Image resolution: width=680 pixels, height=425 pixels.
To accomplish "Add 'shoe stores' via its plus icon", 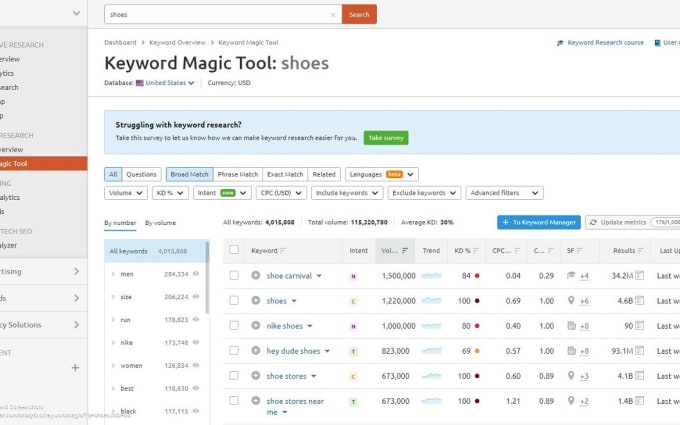I will coord(255,376).
